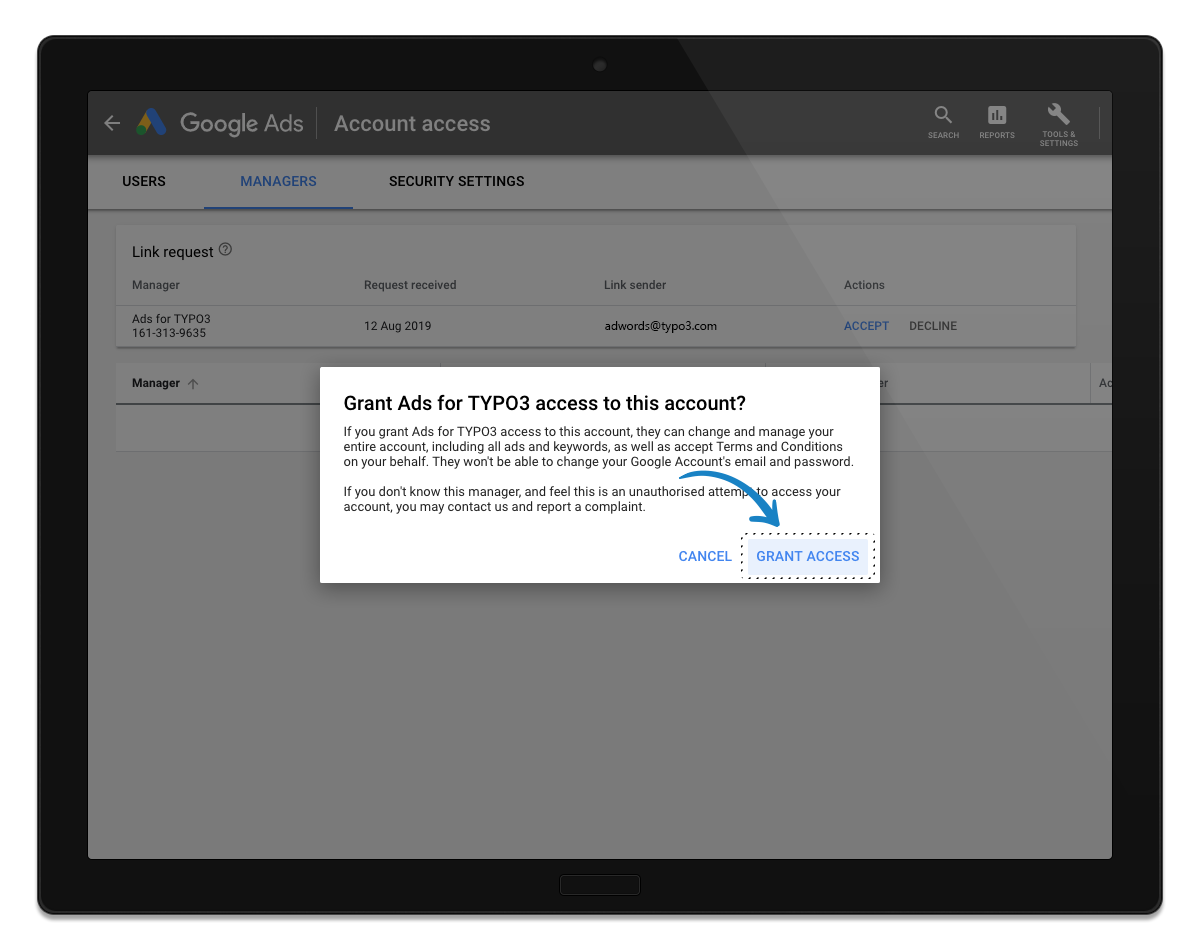Click the Account access page title
This screenshot has width=1200, height=950.
412,124
